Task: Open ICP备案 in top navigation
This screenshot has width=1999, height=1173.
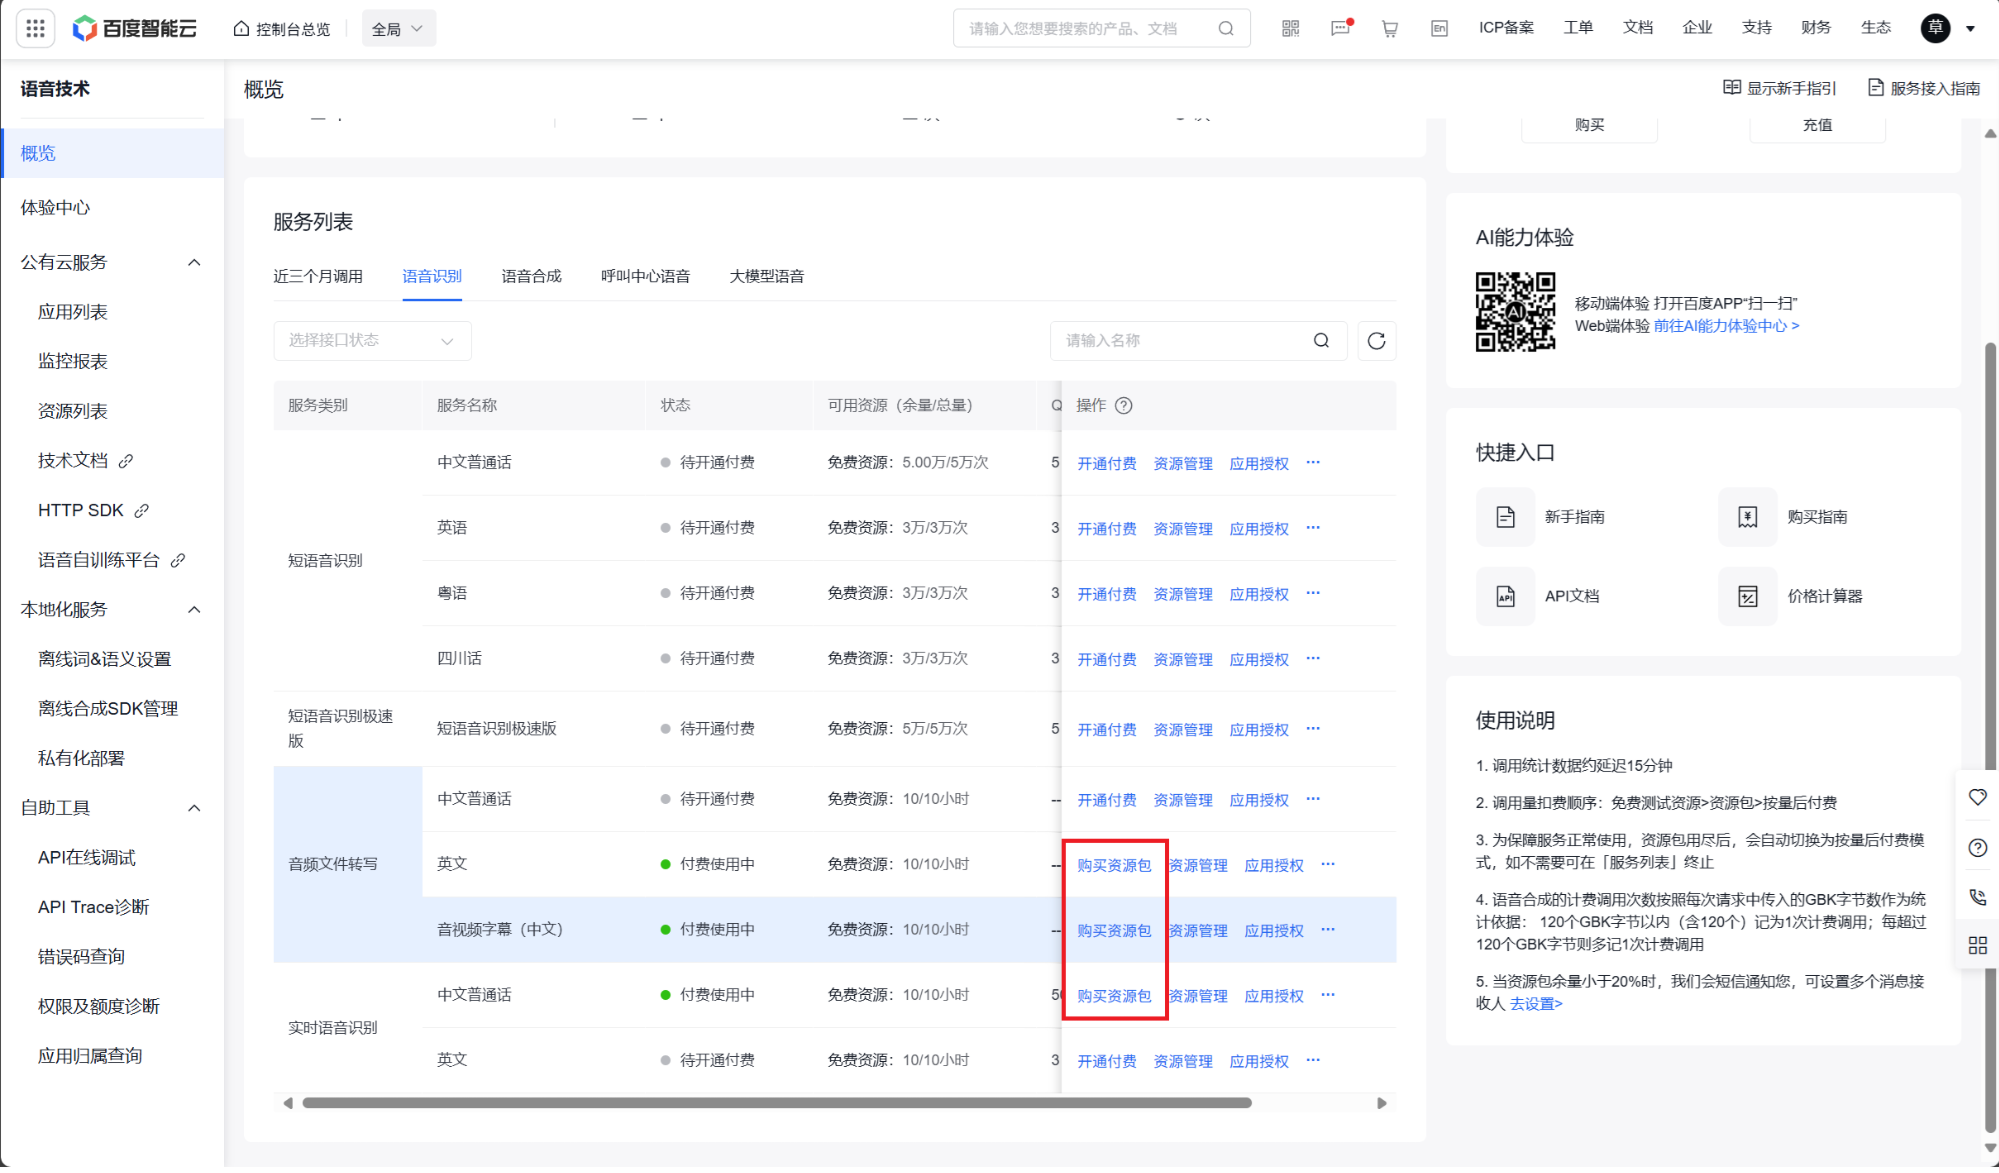Action: click(1506, 28)
